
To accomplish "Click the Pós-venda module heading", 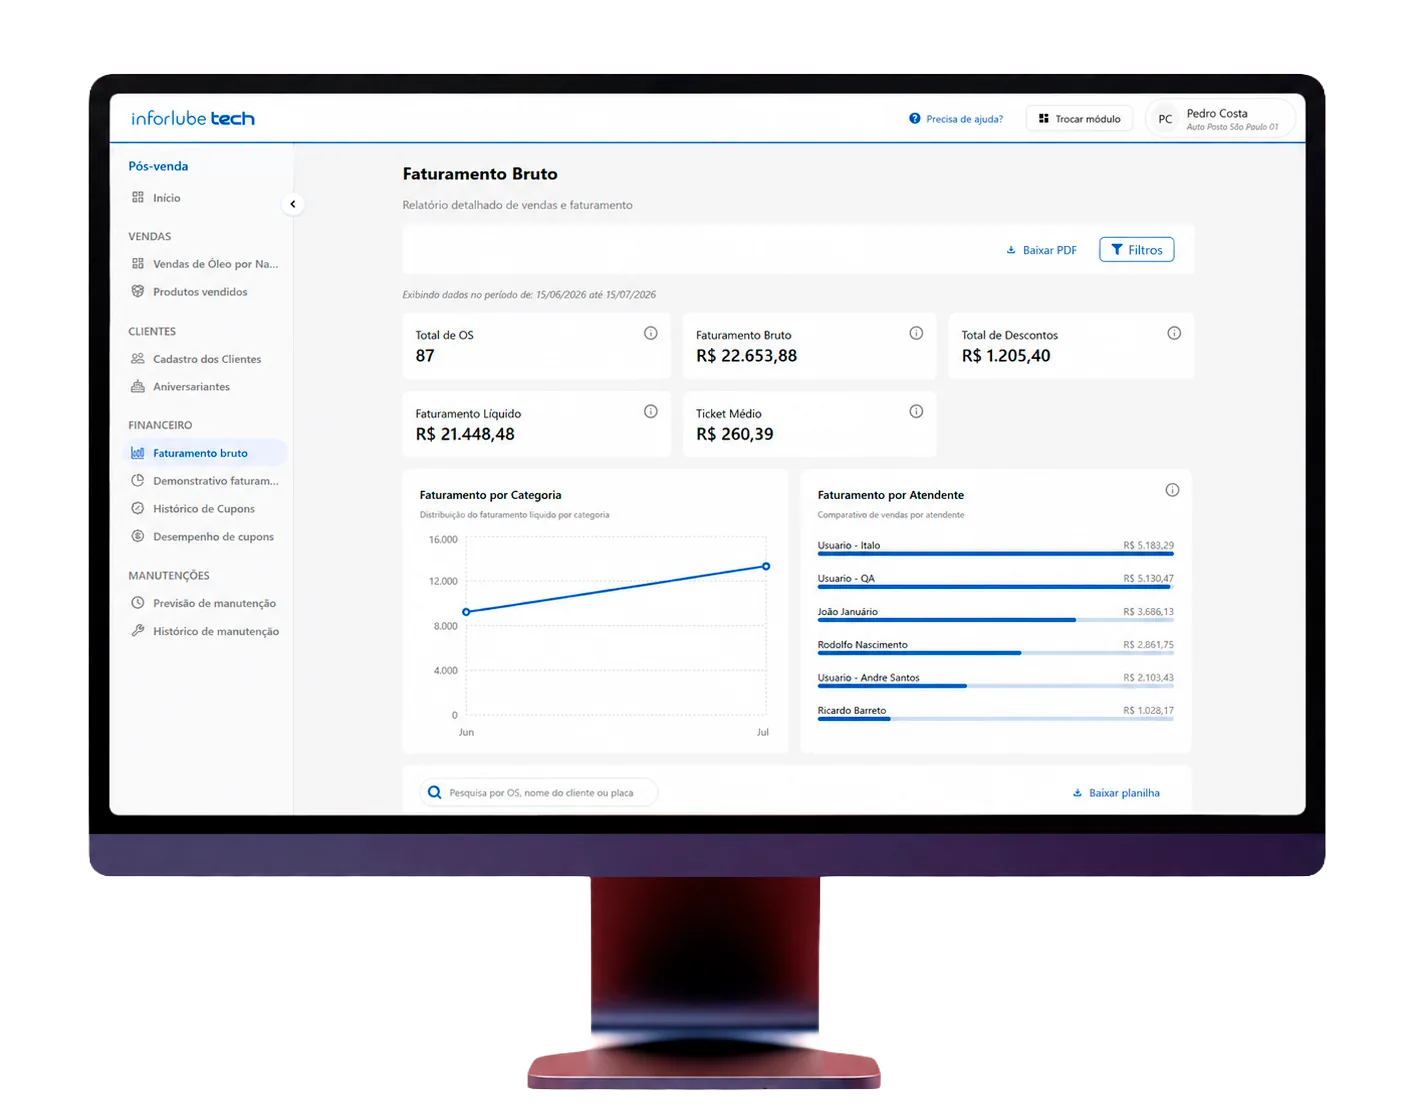I will 158,166.
